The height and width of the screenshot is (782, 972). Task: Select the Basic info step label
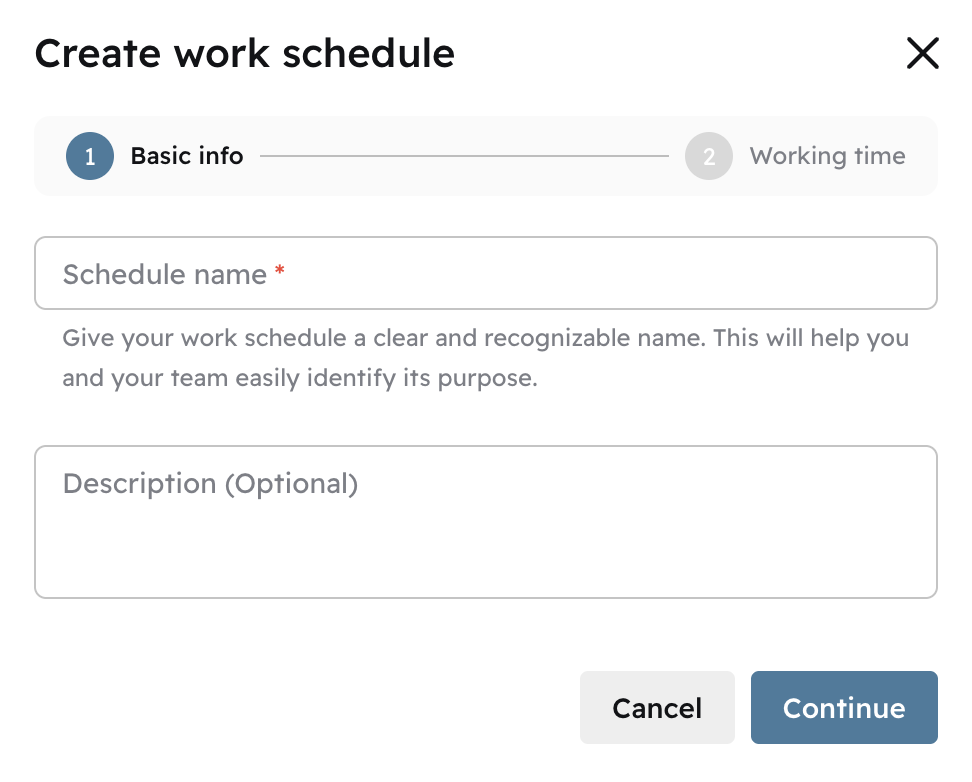(187, 156)
